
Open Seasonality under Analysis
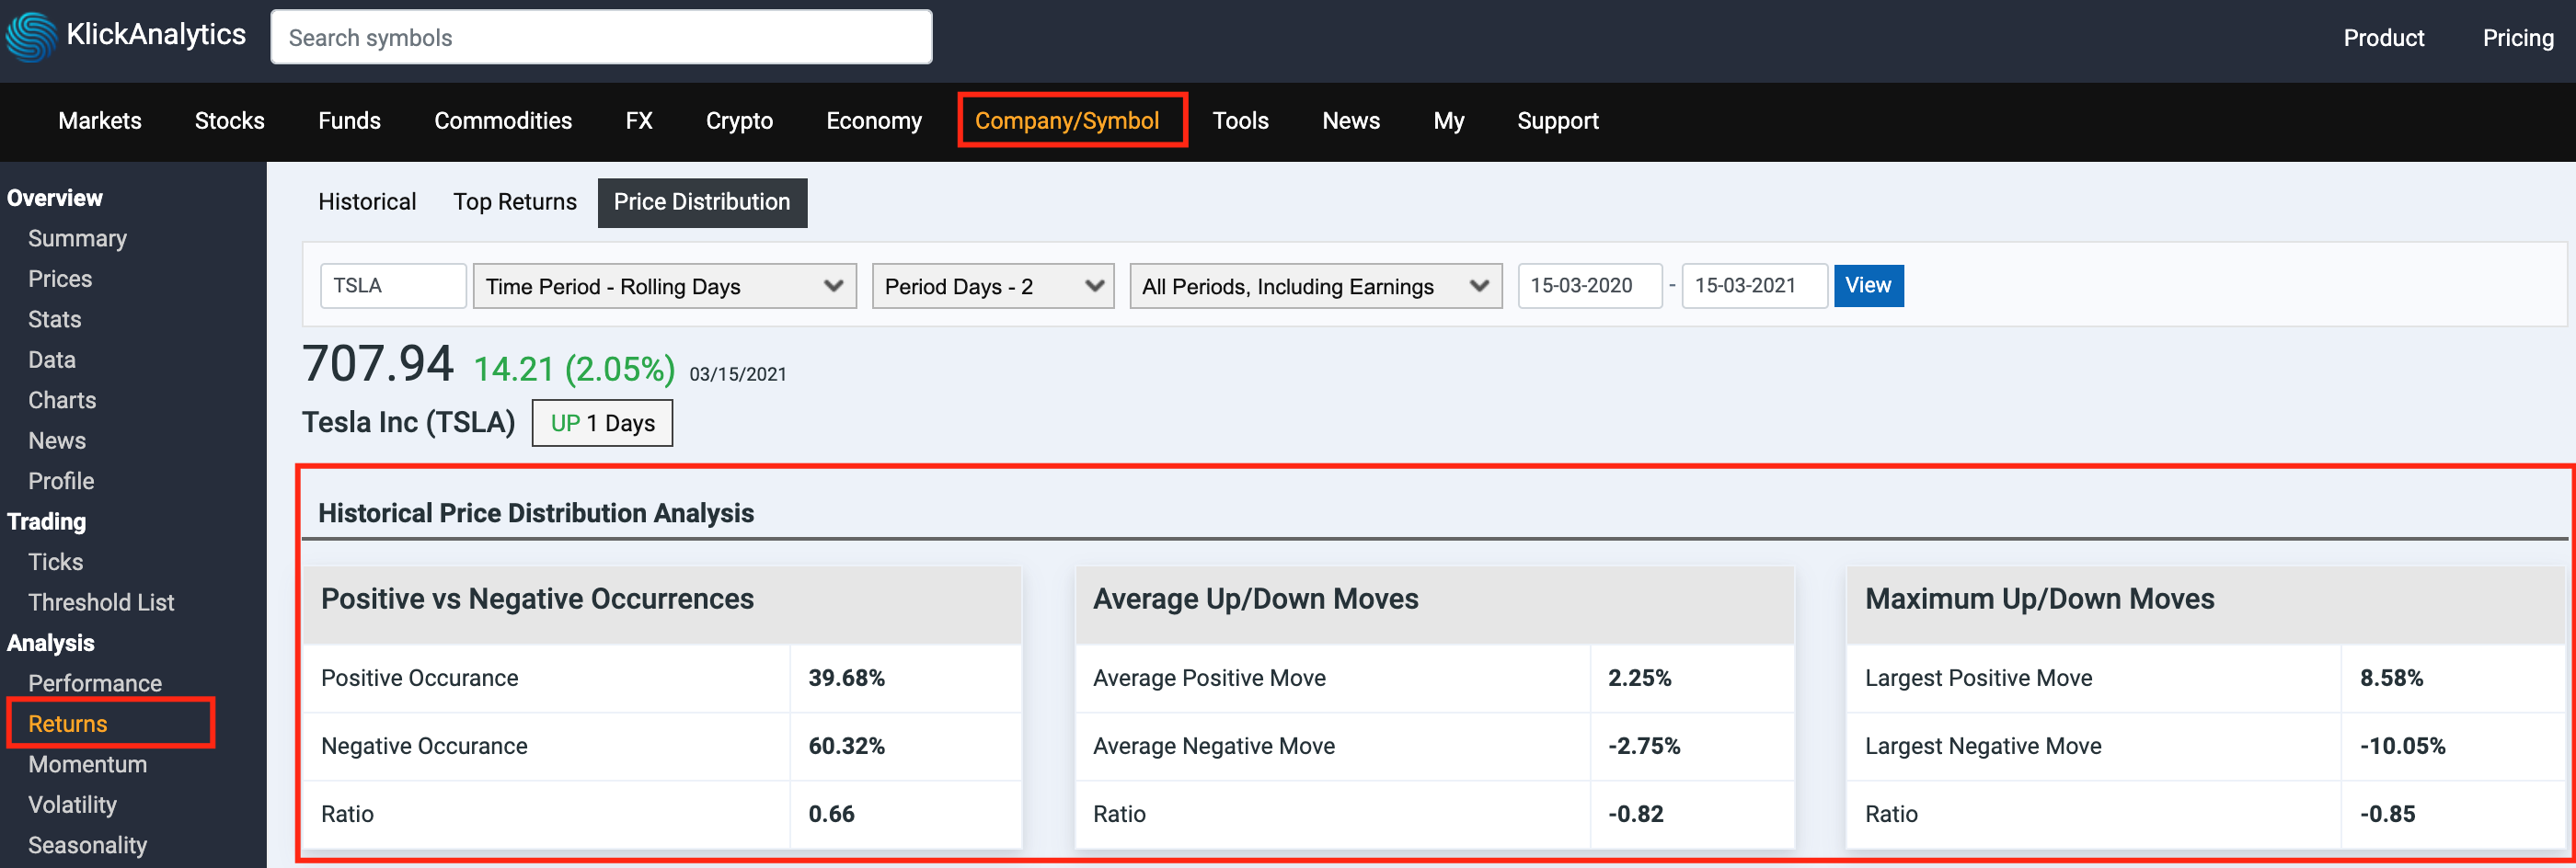click(x=87, y=846)
